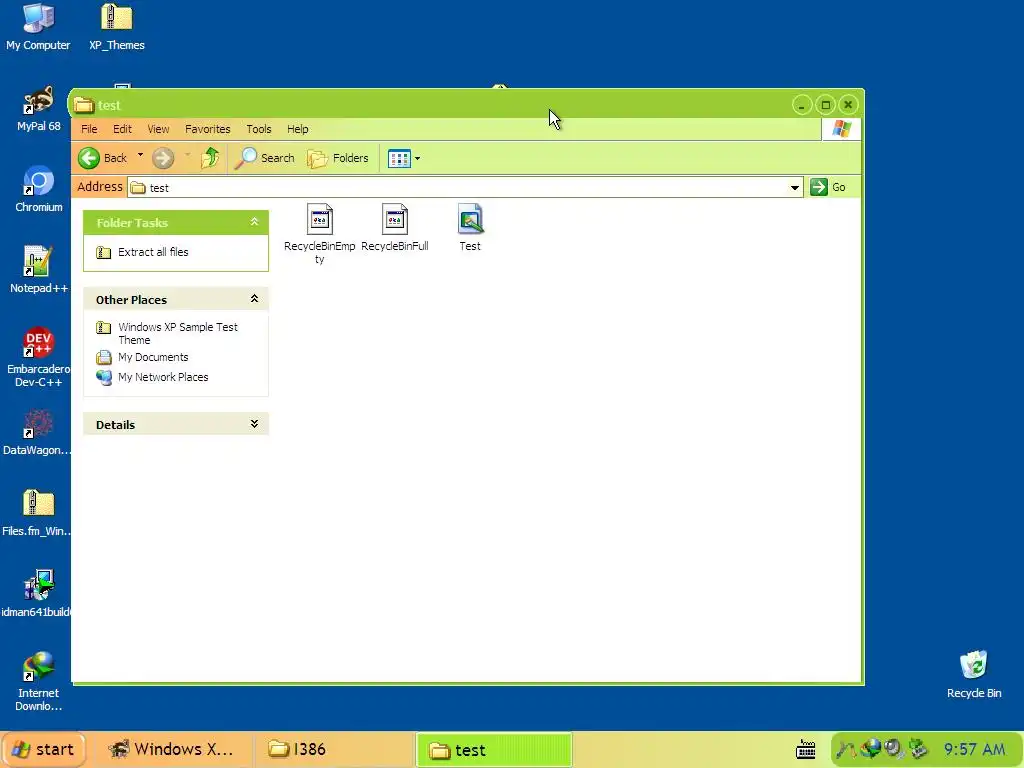The width and height of the screenshot is (1024, 768).
Task: Go back with the green Back arrow
Action: point(103,158)
